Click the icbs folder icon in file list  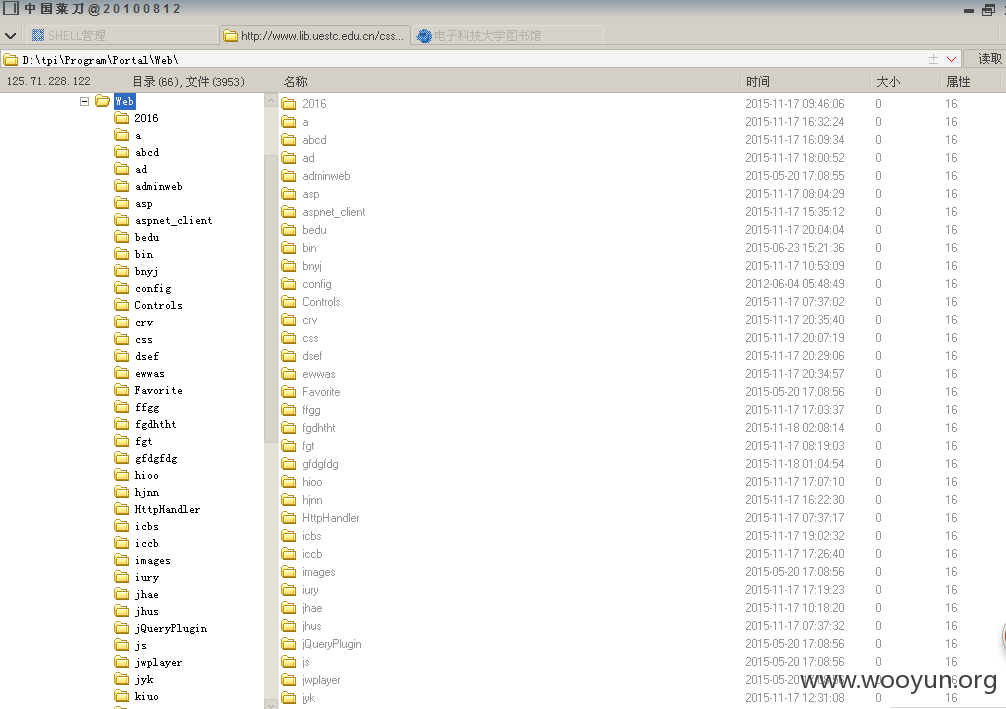click(x=289, y=536)
